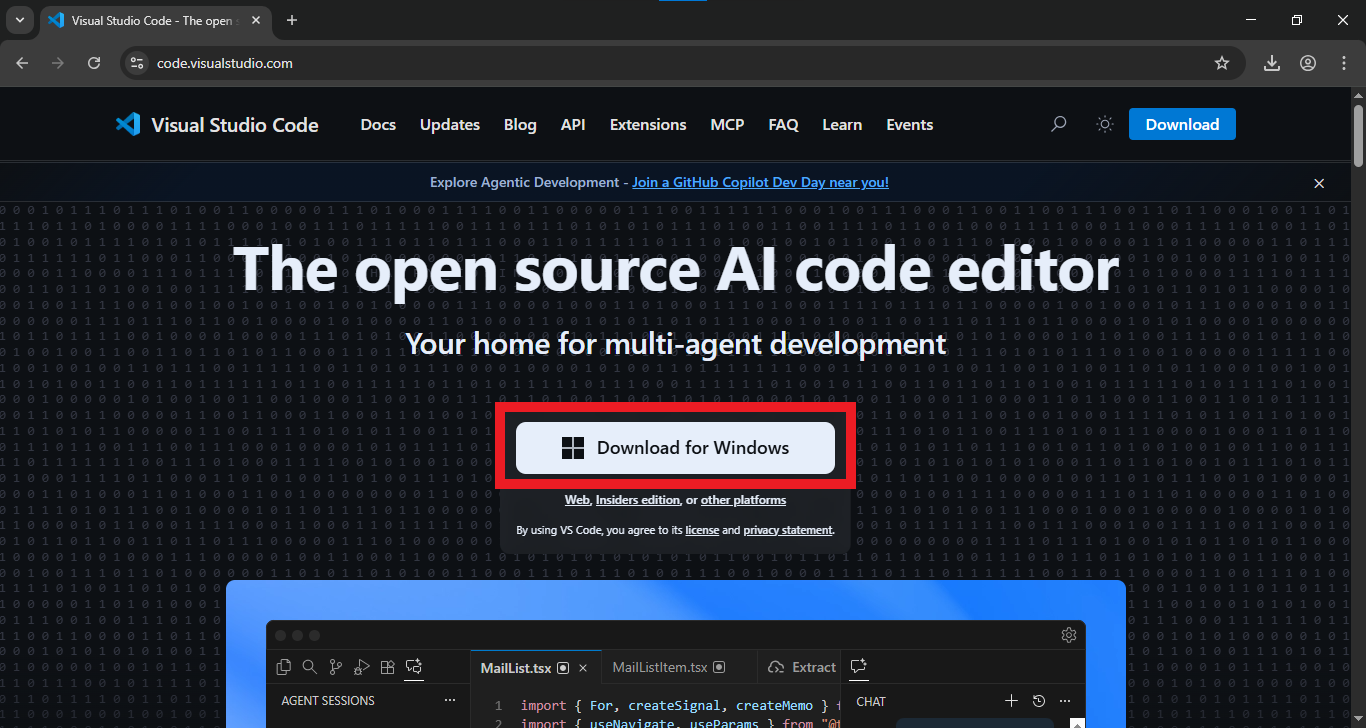Select the Run and Debug icon
The width and height of the screenshot is (1366, 728).
[362, 667]
